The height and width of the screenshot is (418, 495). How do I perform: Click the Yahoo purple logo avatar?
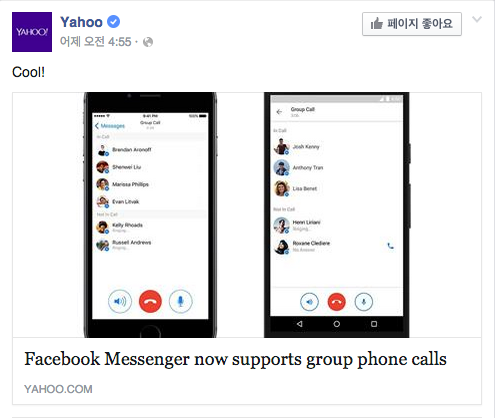point(32,32)
